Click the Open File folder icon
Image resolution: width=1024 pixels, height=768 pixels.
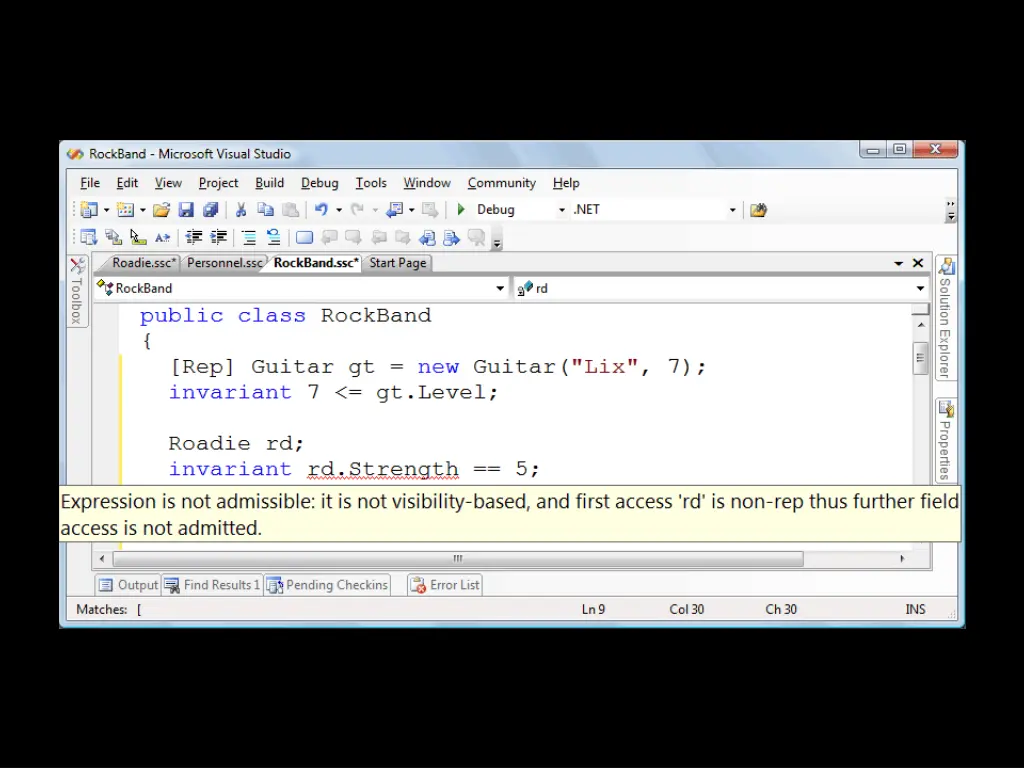(x=161, y=210)
